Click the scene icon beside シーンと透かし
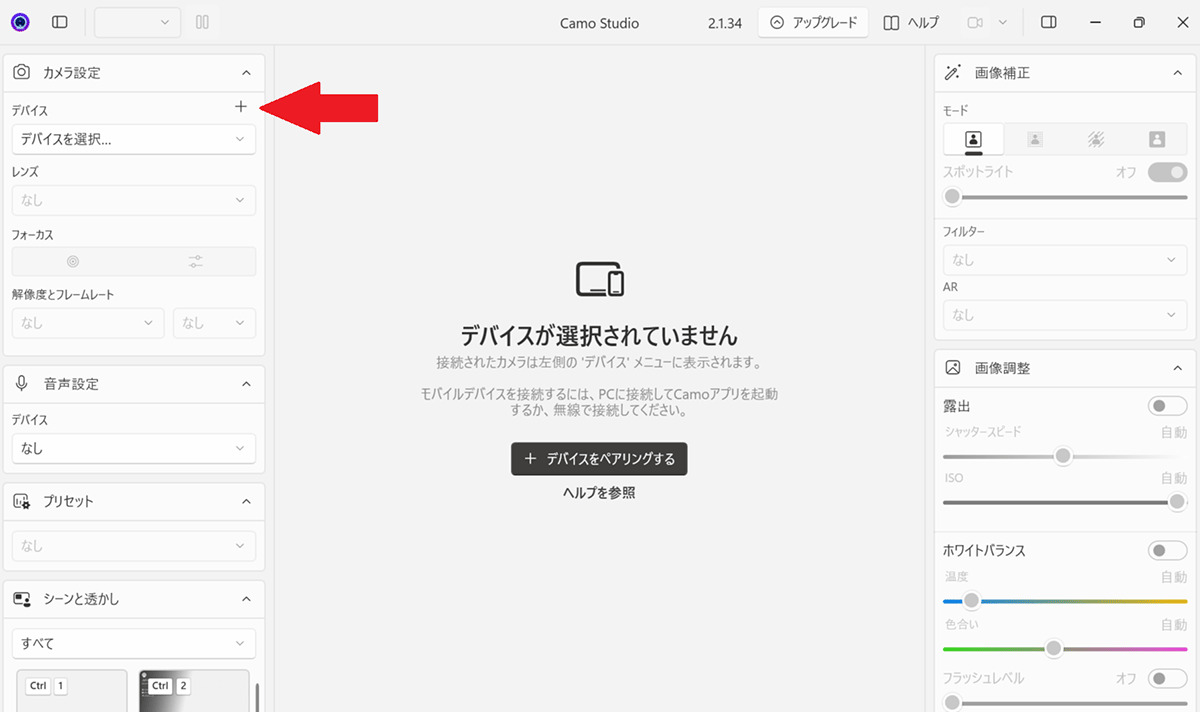 (x=21, y=599)
